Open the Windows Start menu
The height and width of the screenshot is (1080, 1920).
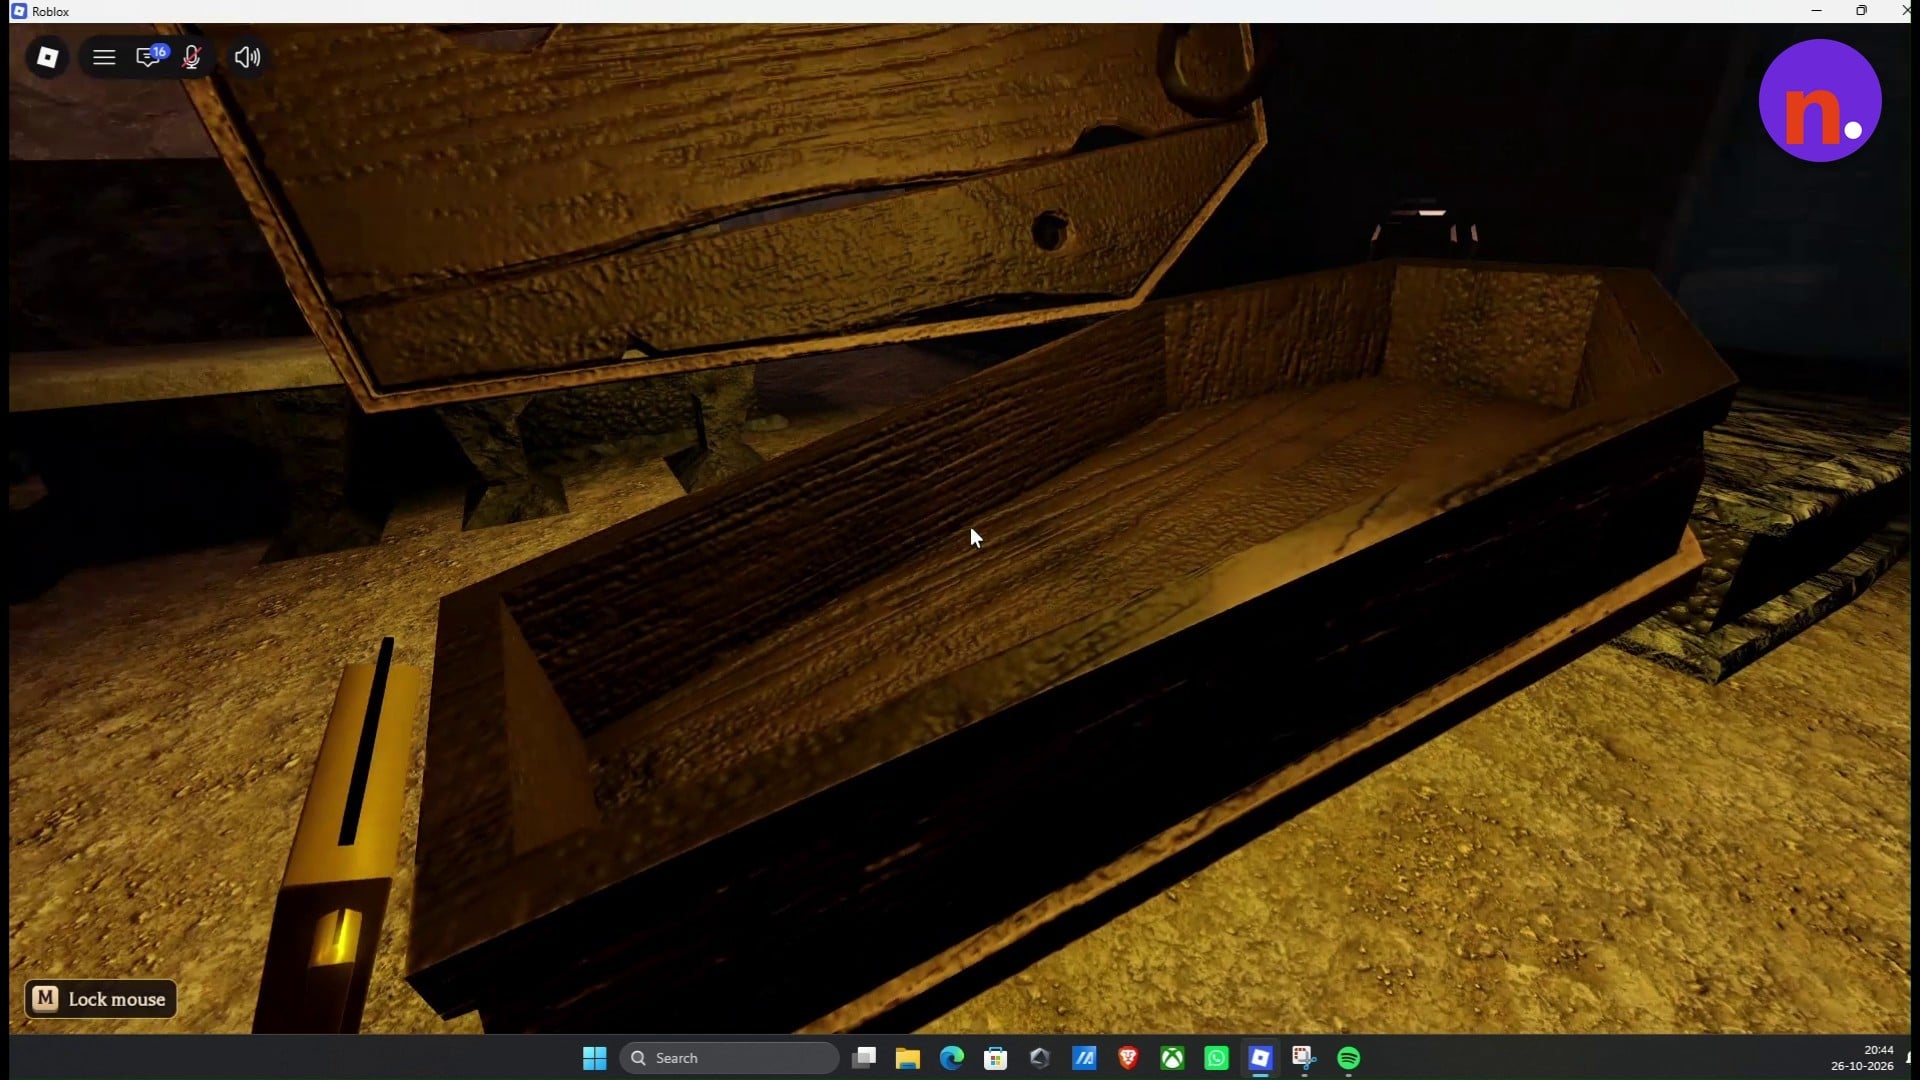click(594, 1058)
